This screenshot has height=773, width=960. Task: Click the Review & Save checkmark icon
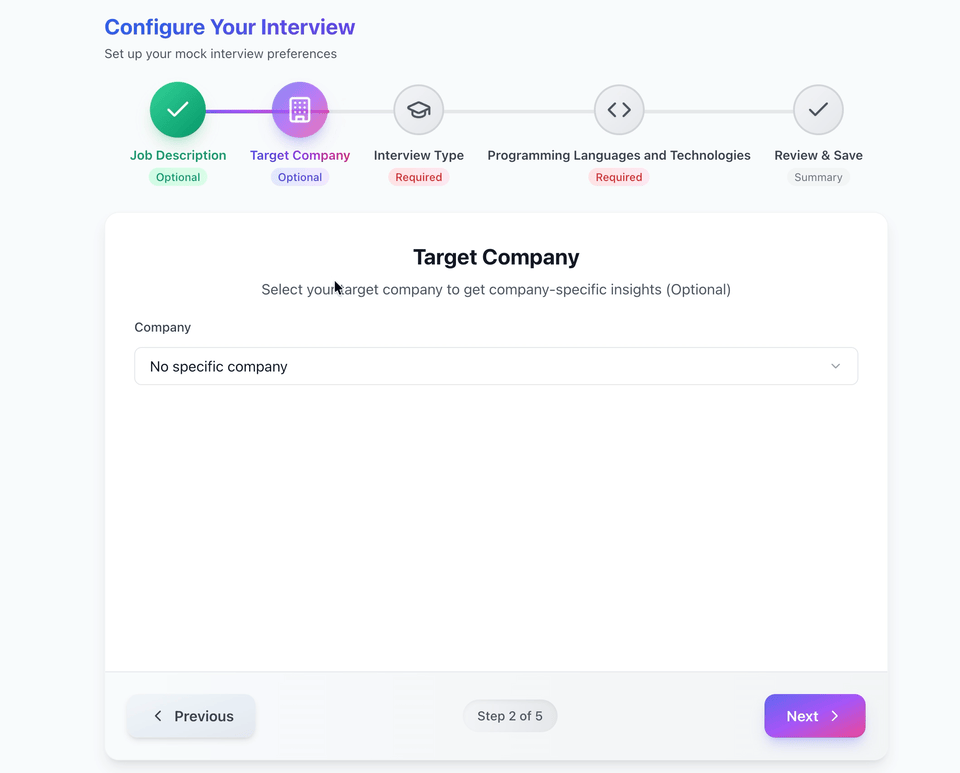817,109
